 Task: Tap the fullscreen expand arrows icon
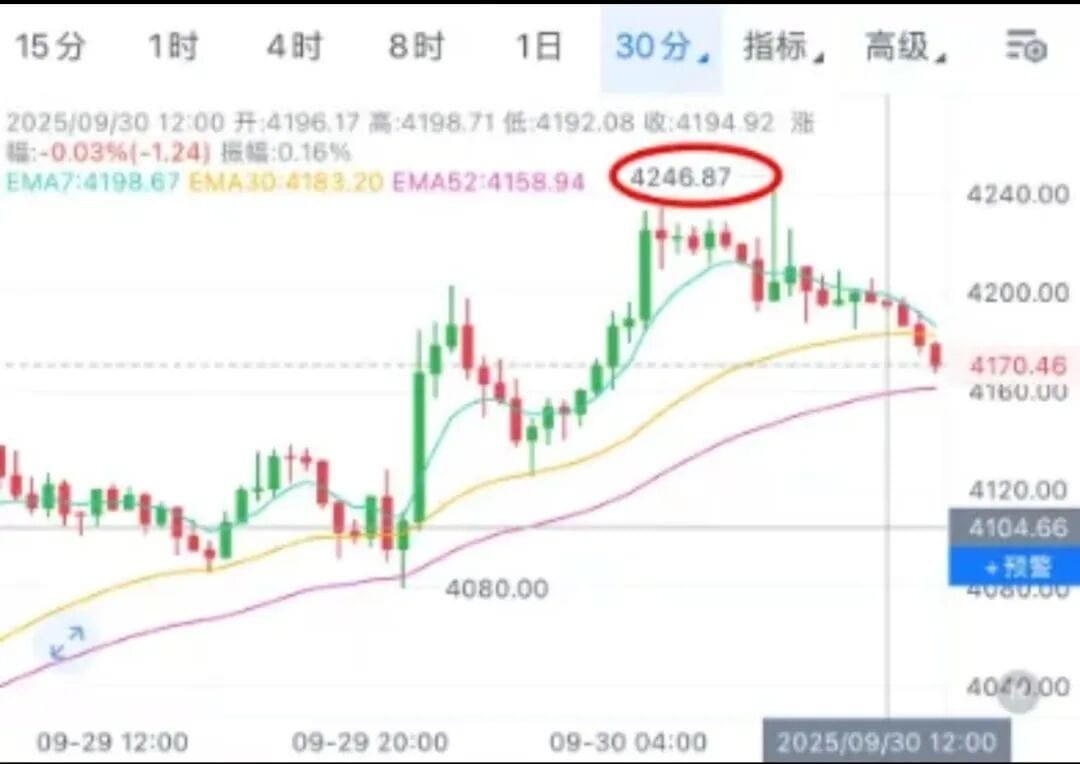tap(68, 643)
